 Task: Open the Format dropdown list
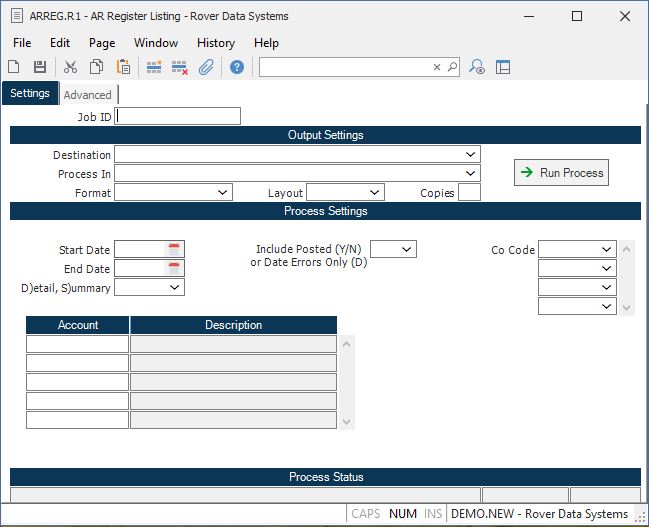click(x=222, y=193)
